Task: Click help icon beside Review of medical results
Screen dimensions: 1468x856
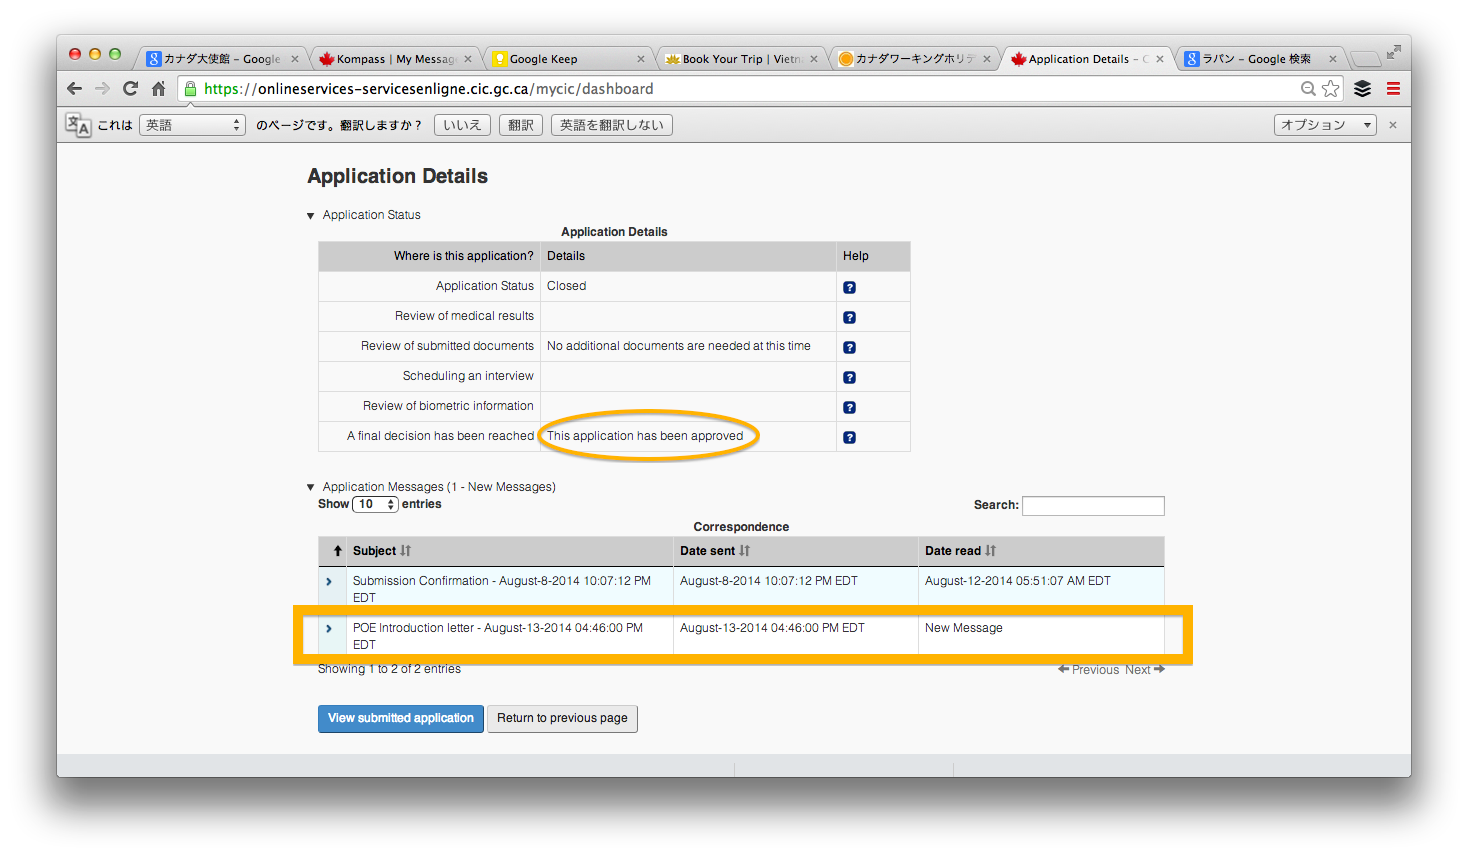Action: click(x=849, y=317)
